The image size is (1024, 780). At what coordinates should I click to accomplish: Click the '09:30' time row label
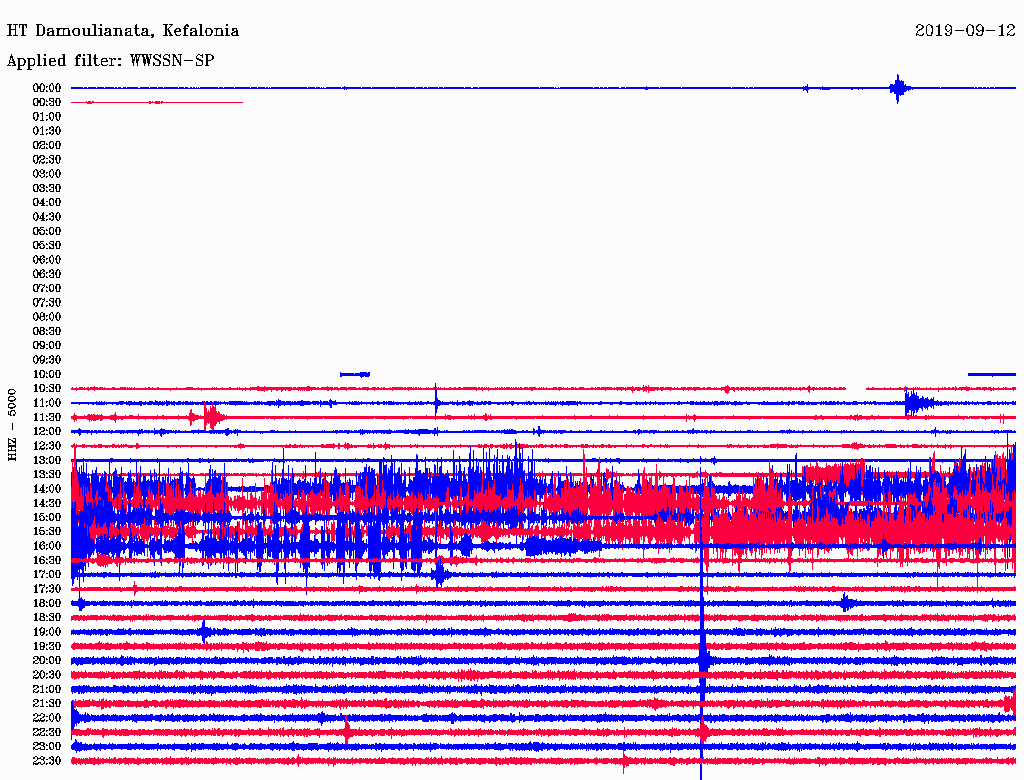click(47, 360)
